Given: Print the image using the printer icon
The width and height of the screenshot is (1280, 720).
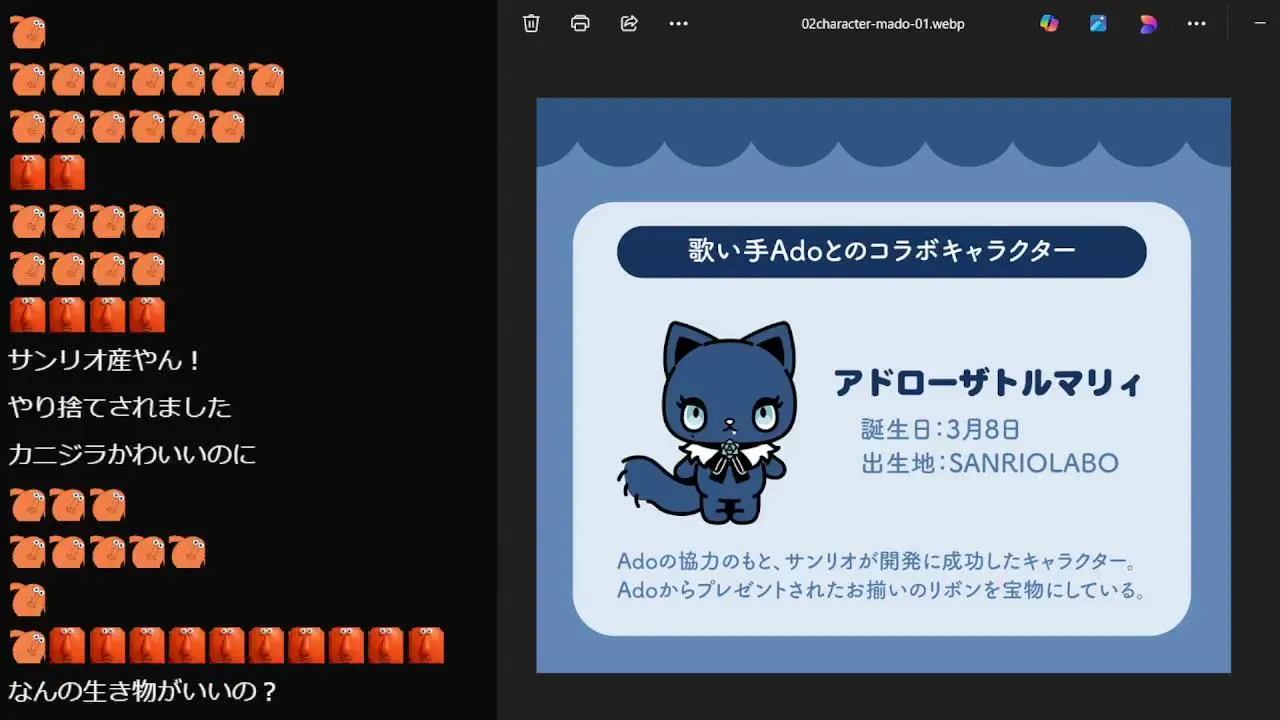Looking at the screenshot, I should tap(580, 23).
